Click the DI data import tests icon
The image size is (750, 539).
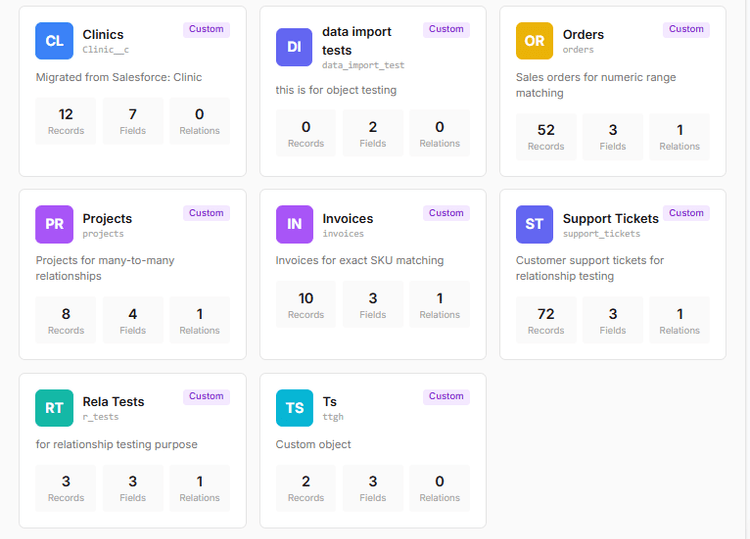point(294,47)
